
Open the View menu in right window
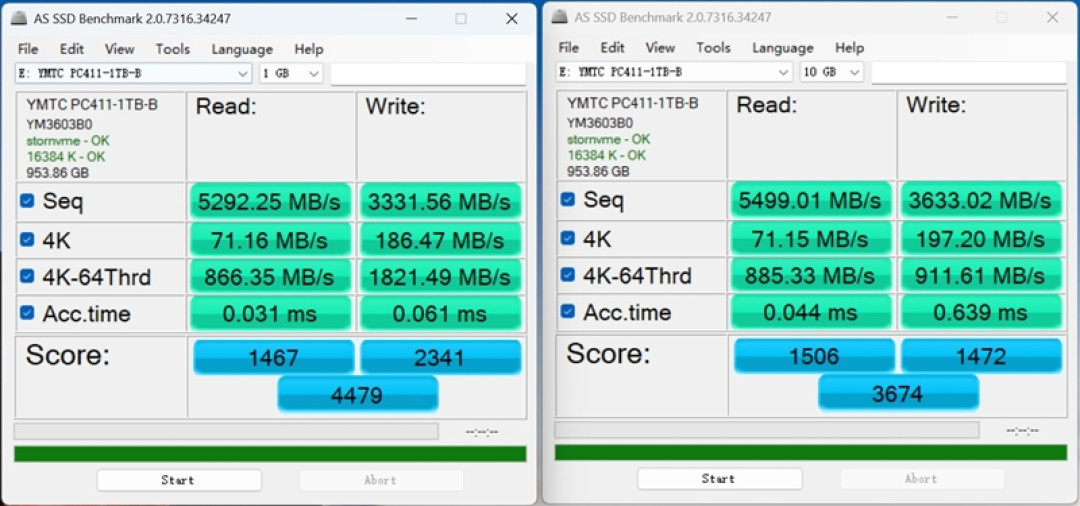(661, 48)
